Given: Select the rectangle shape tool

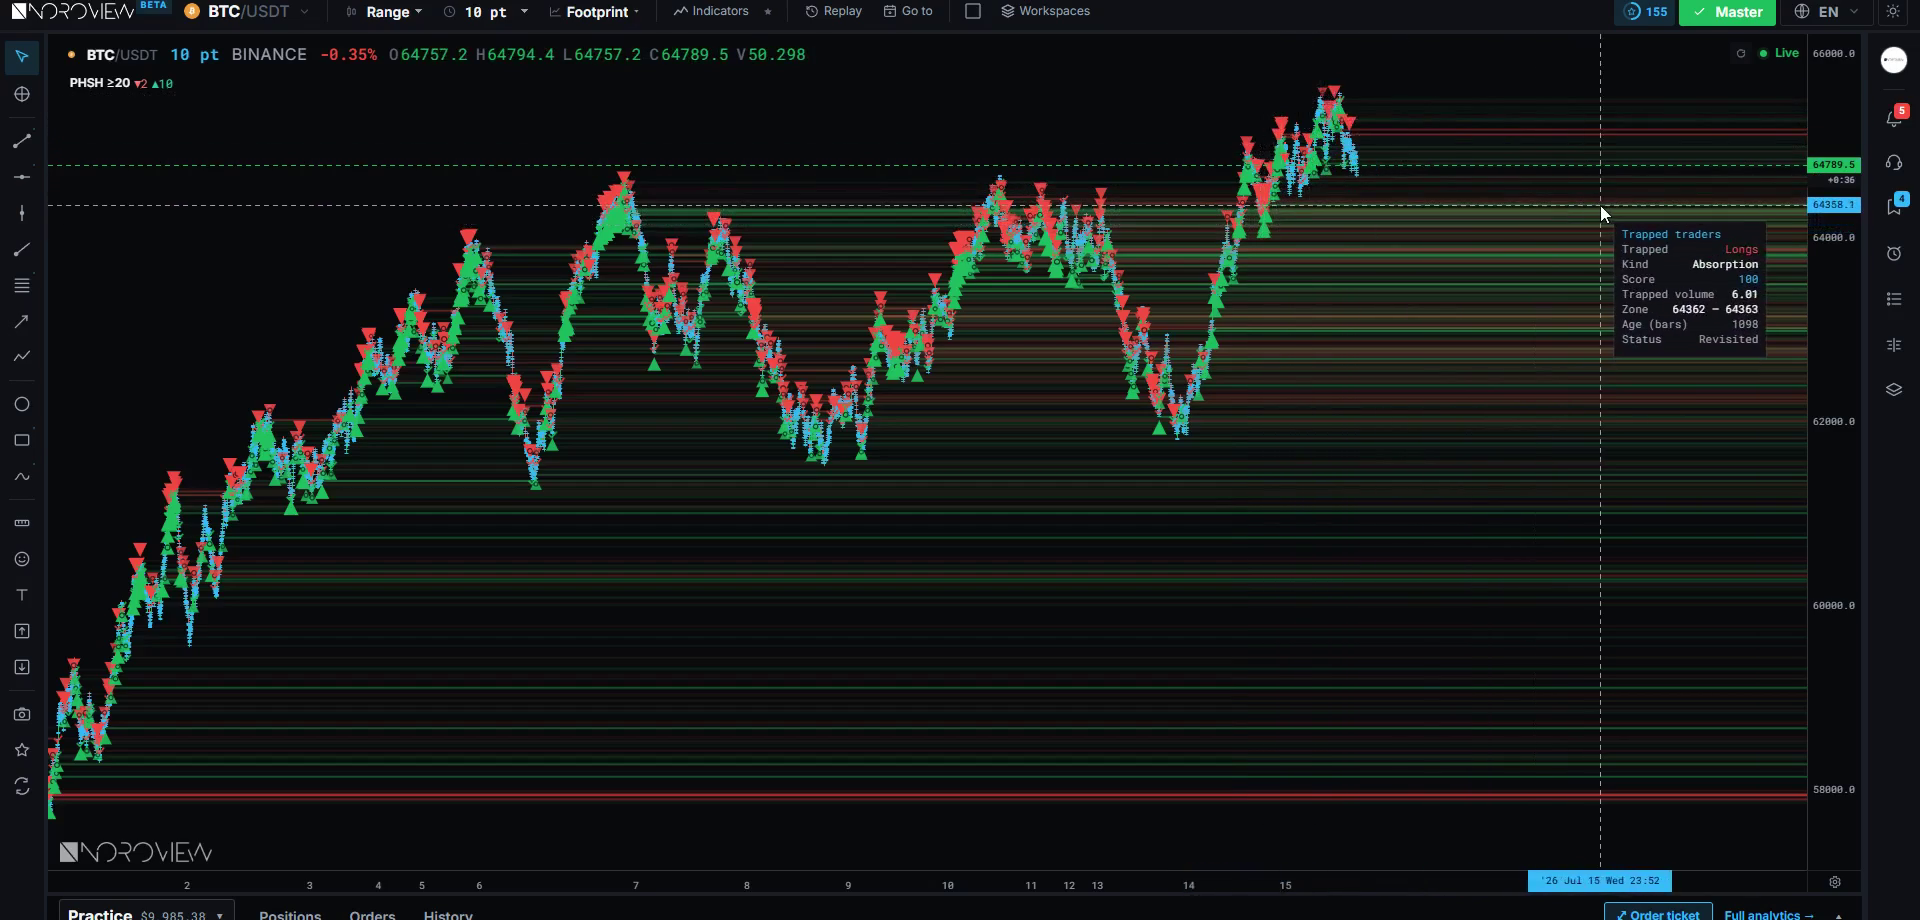Looking at the screenshot, I should point(22,440).
